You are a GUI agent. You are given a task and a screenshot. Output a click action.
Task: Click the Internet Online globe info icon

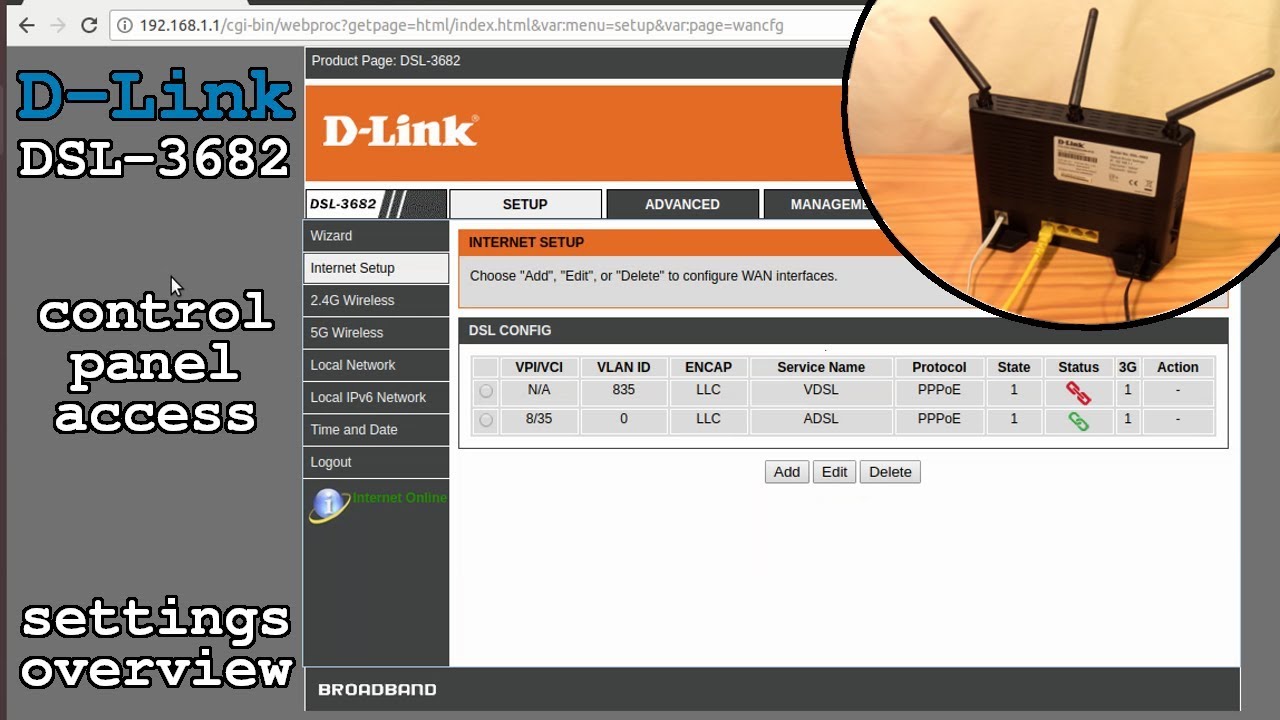click(329, 504)
